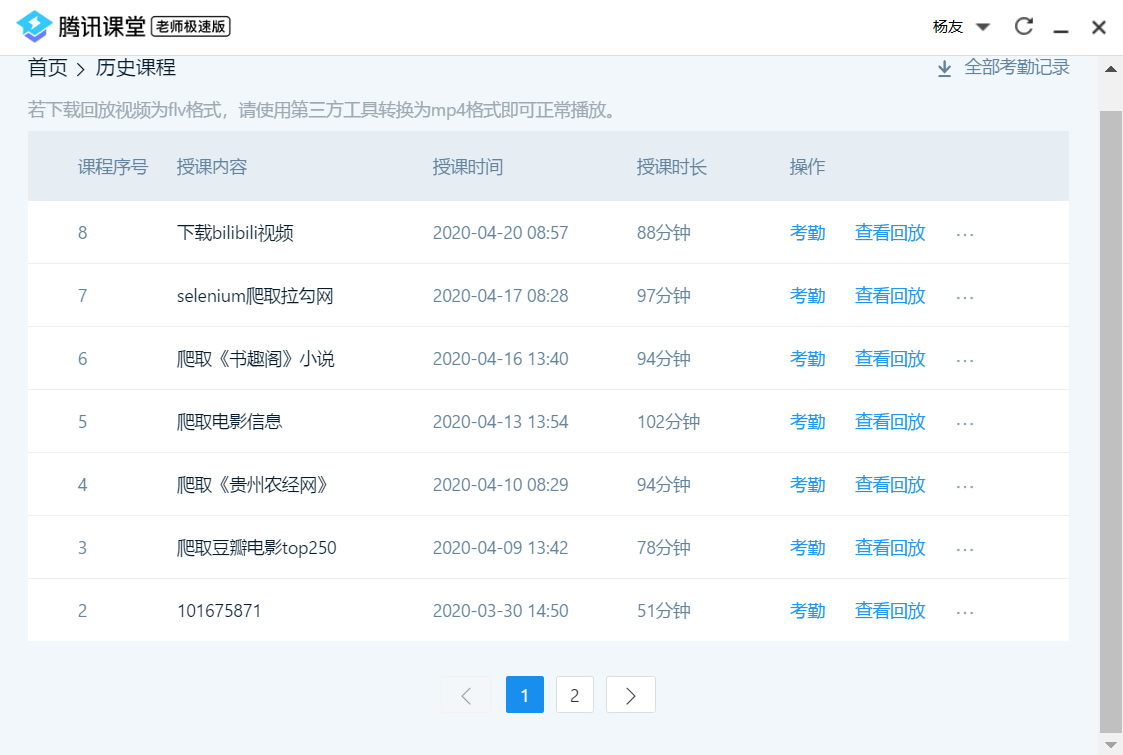Open the "..." menu for lesson 5 爬取电影信息
This screenshot has width=1123, height=755.
[964, 421]
